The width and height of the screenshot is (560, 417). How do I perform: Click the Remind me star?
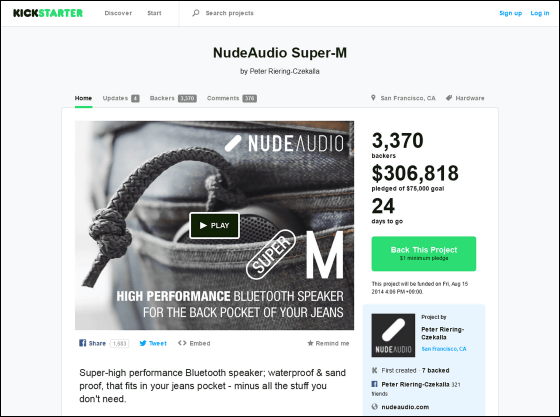pos(310,343)
